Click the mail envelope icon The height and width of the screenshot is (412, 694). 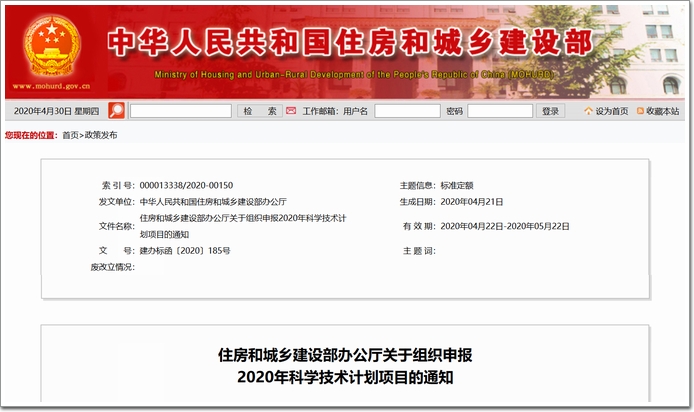(291, 111)
